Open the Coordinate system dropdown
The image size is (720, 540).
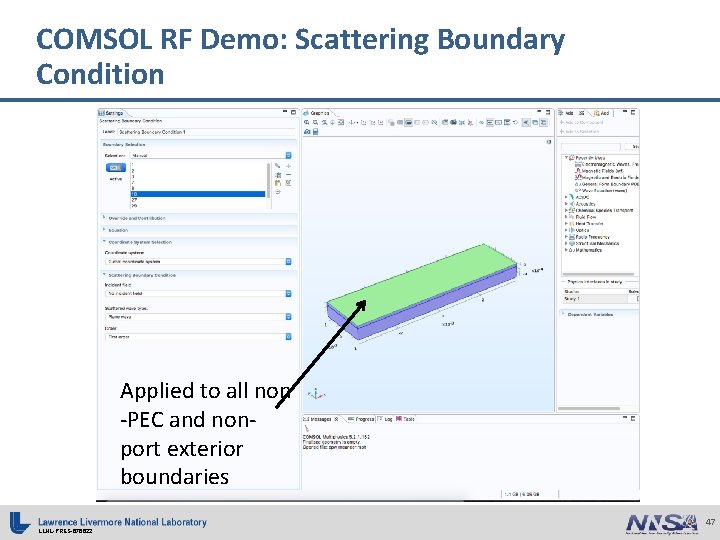(198, 262)
